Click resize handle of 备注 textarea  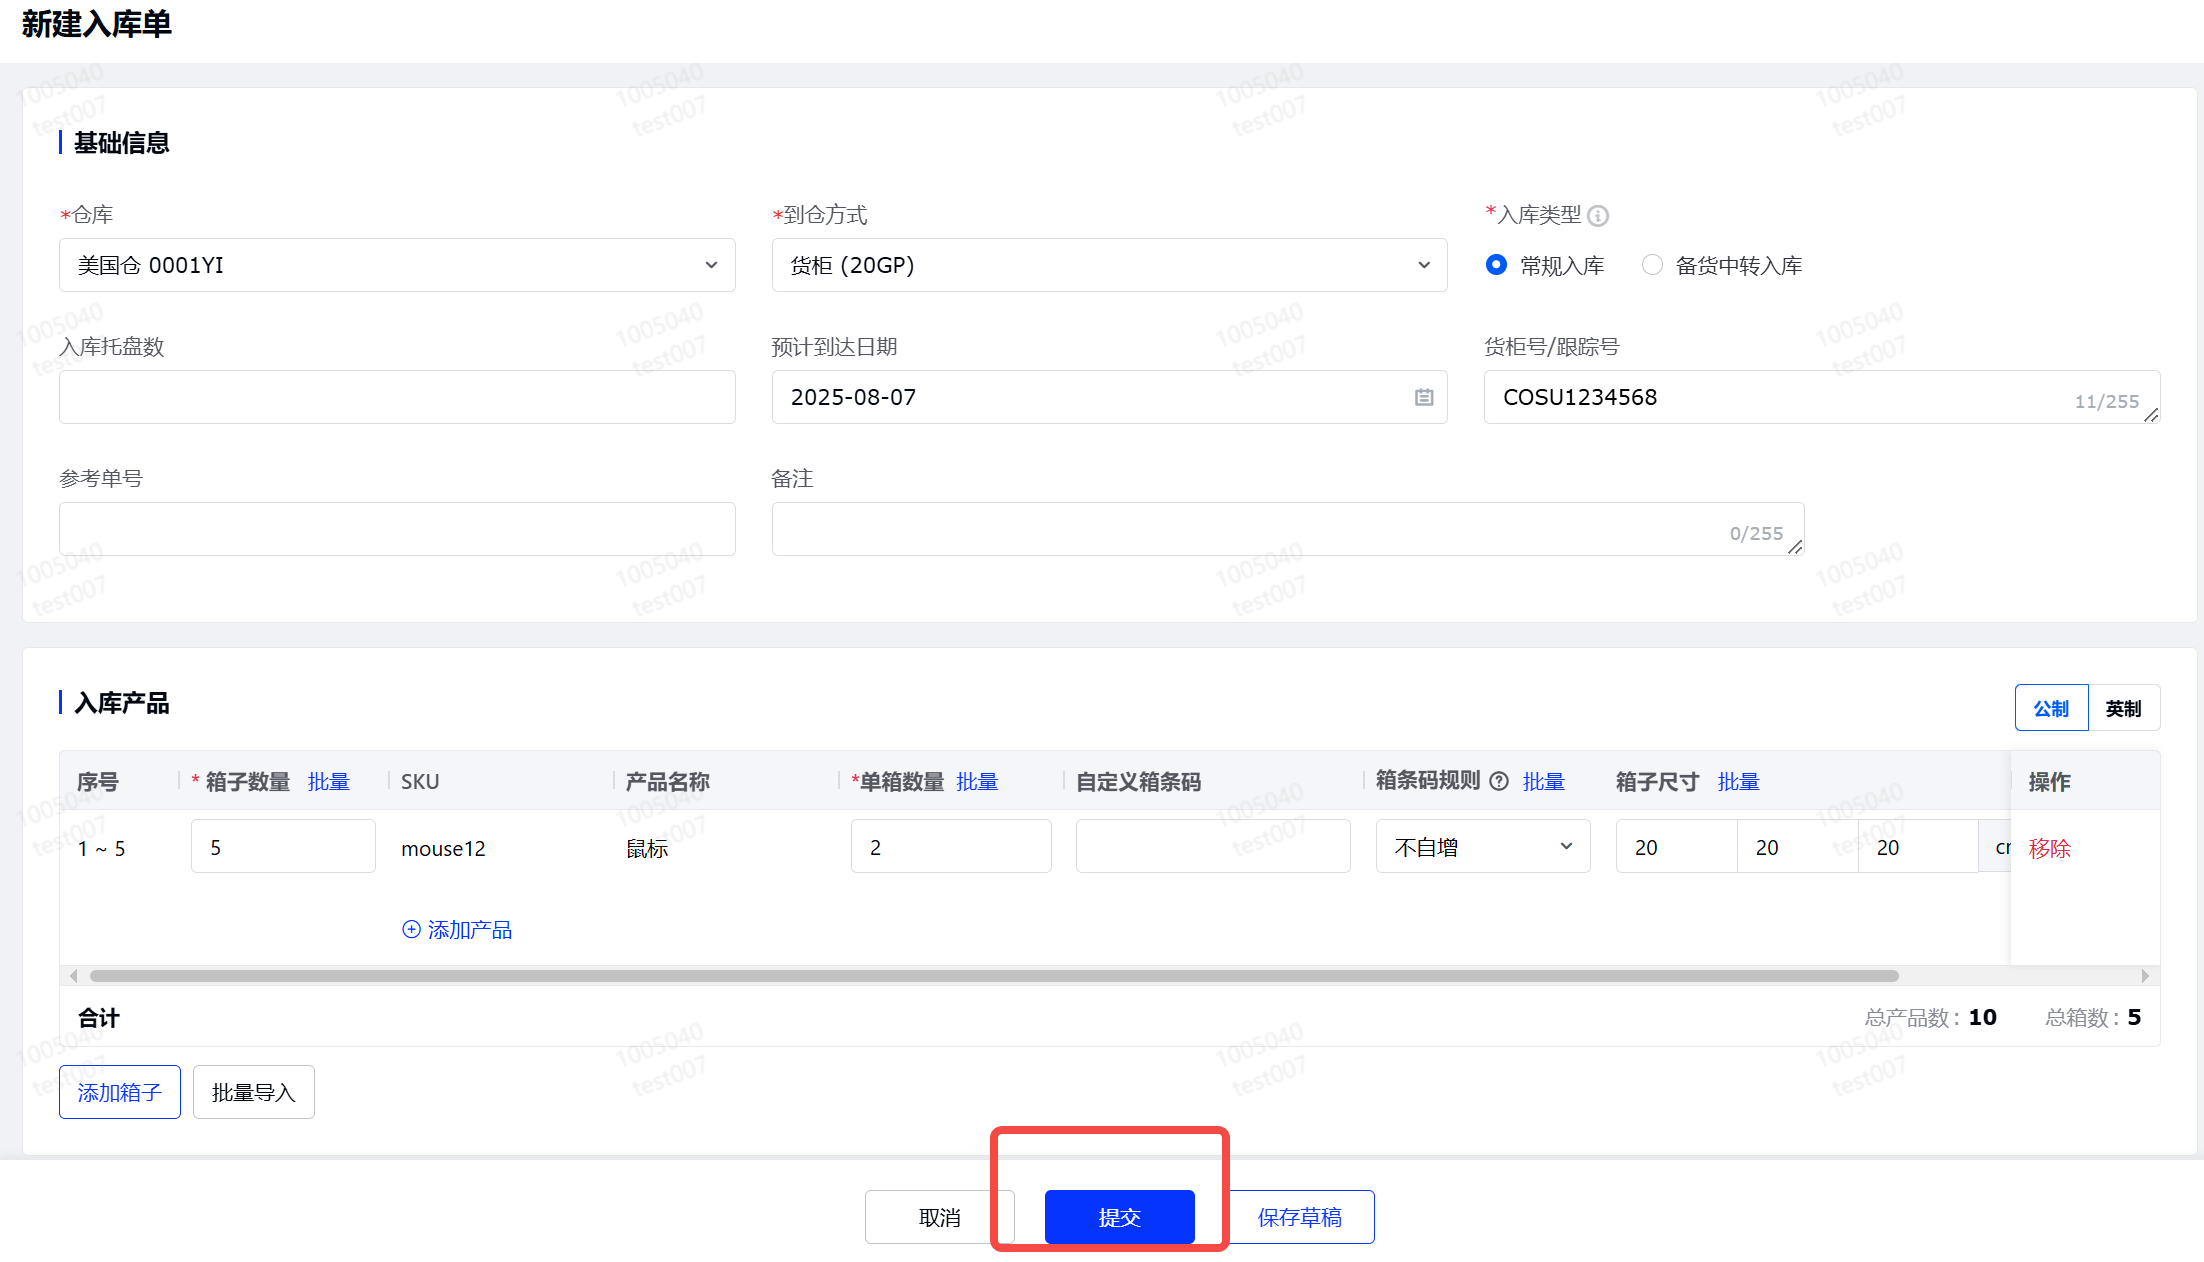[x=1795, y=547]
